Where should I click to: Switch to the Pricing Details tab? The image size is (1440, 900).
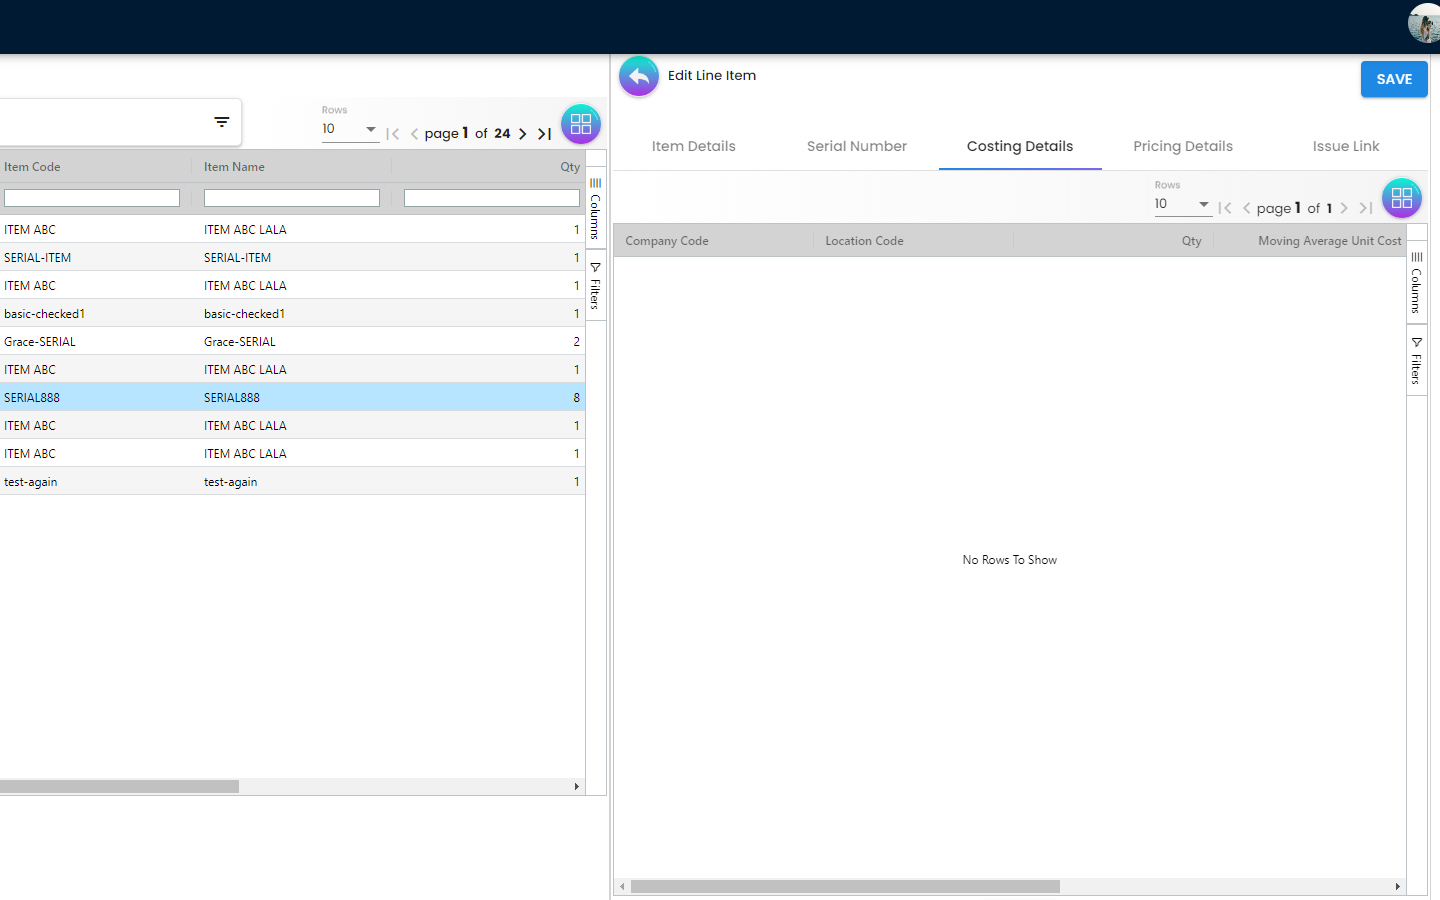tap(1183, 146)
